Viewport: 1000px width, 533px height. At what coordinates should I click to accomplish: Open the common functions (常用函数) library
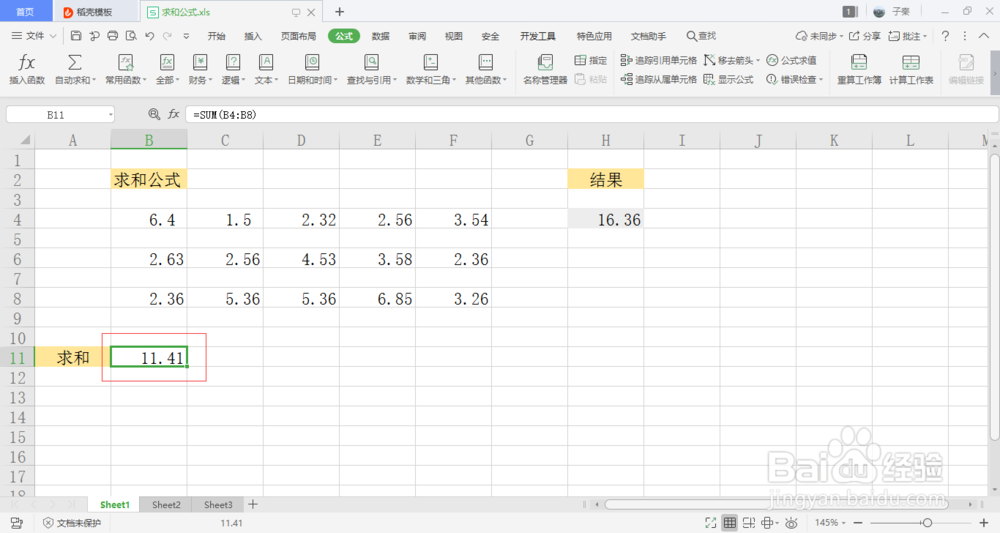126,69
